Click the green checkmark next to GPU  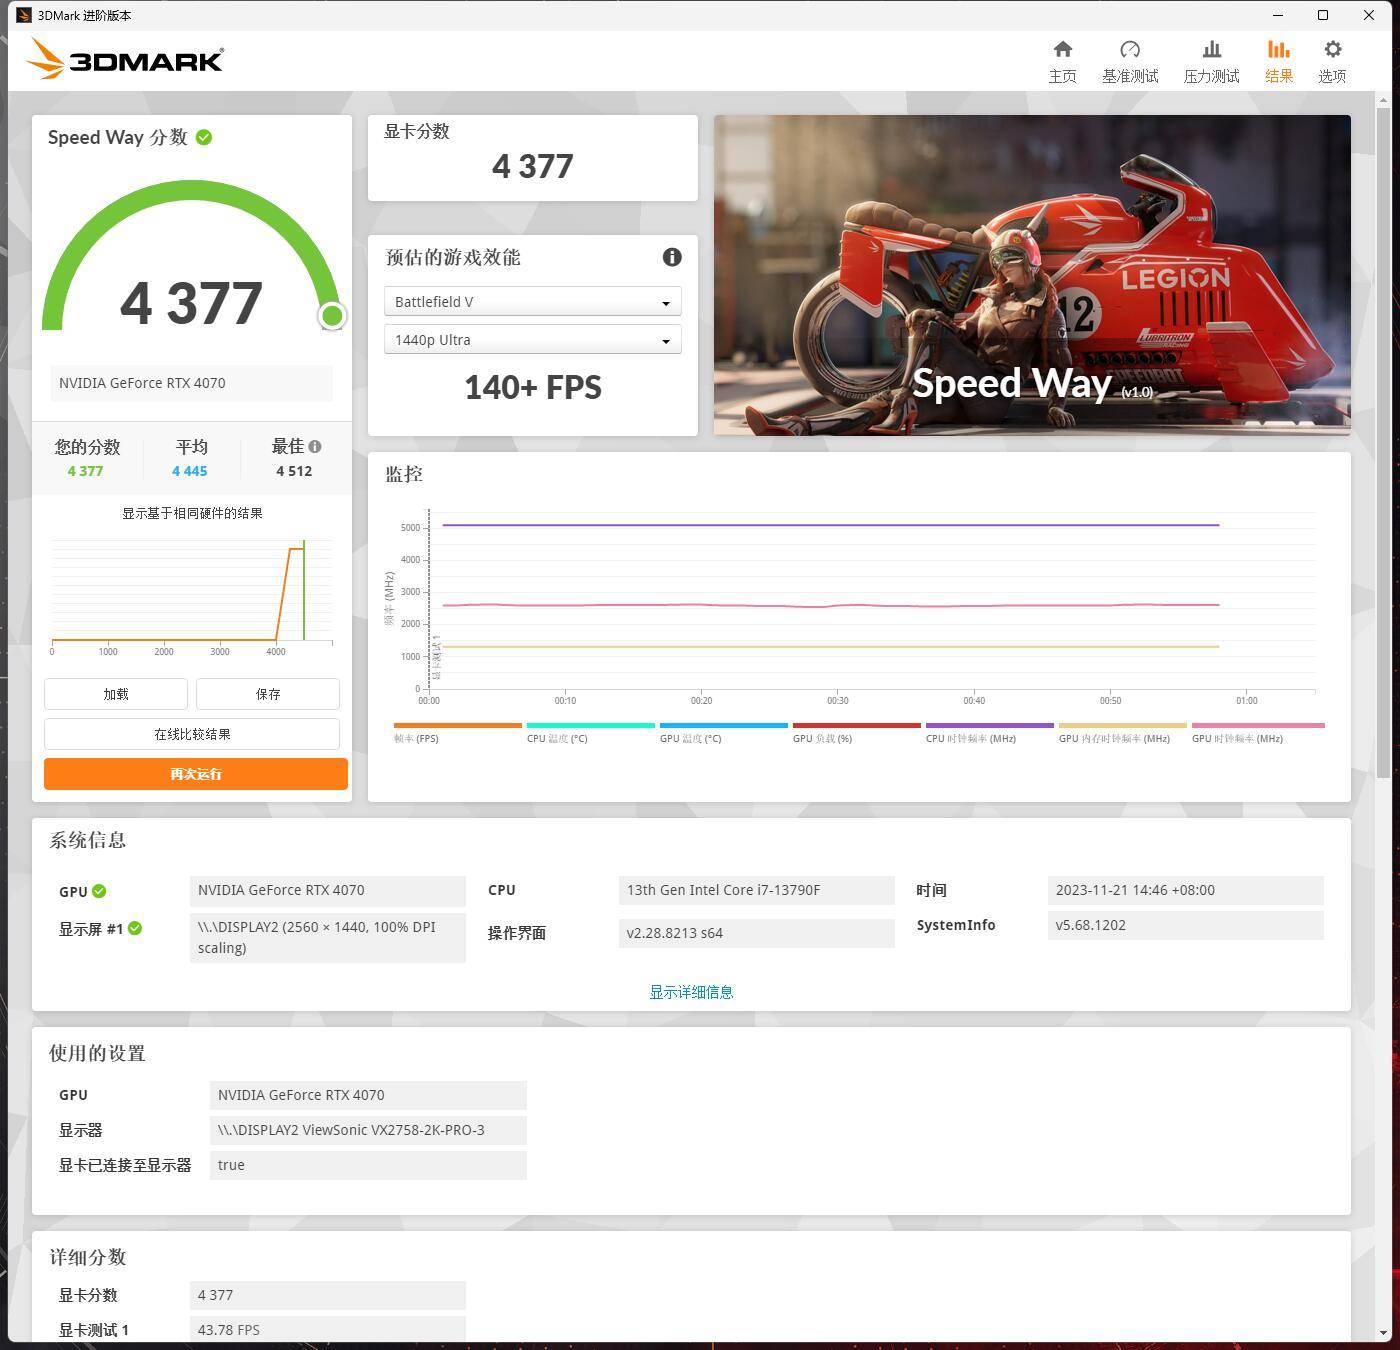(x=99, y=890)
